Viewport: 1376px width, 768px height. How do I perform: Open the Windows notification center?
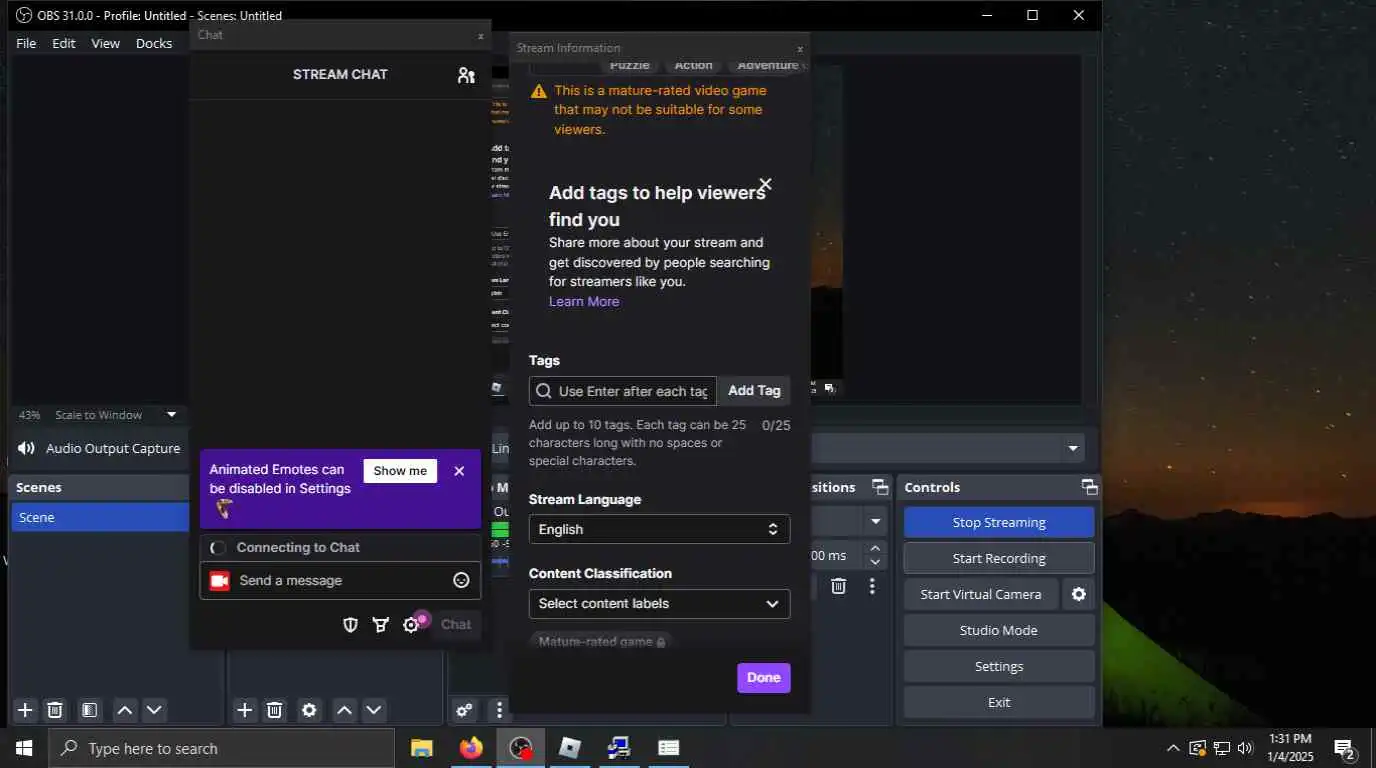pyautogui.click(x=1344, y=748)
